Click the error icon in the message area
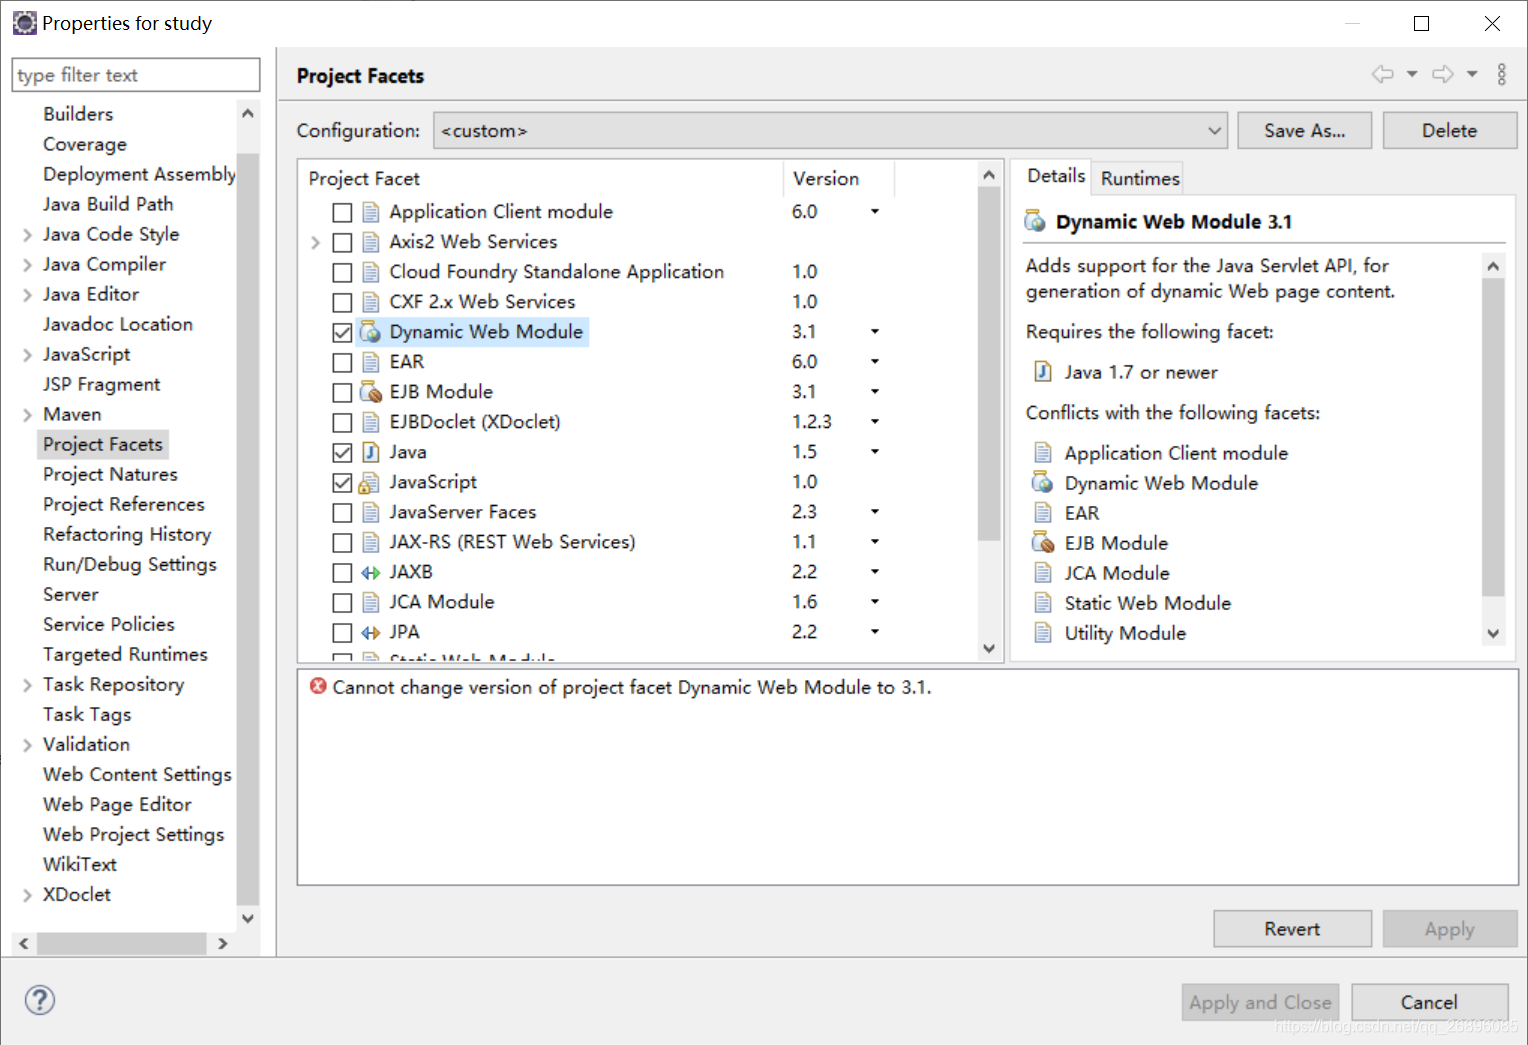The width and height of the screenshot is (1528, 1045). [317, 687]
